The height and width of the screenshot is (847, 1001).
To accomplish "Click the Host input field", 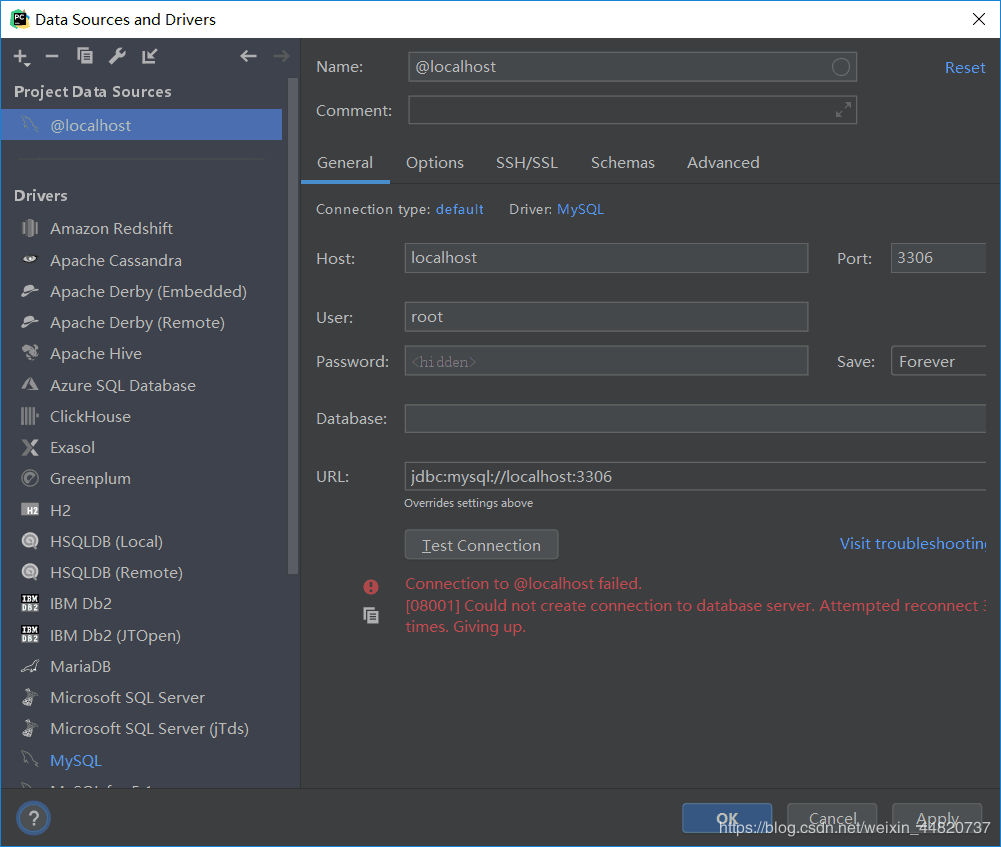I will (x=606, y=258).
